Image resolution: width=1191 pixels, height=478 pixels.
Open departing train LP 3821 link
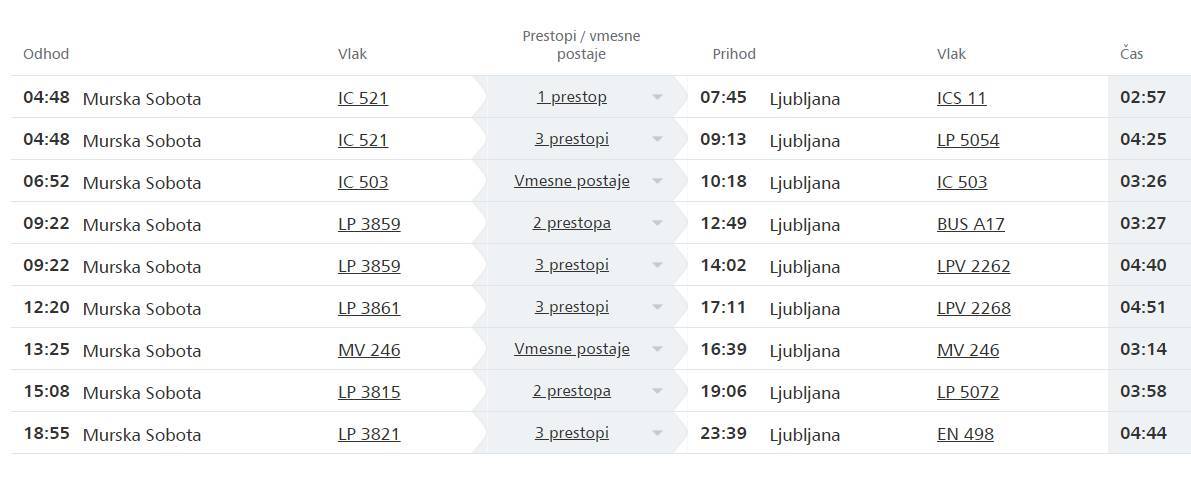(369, 435)
